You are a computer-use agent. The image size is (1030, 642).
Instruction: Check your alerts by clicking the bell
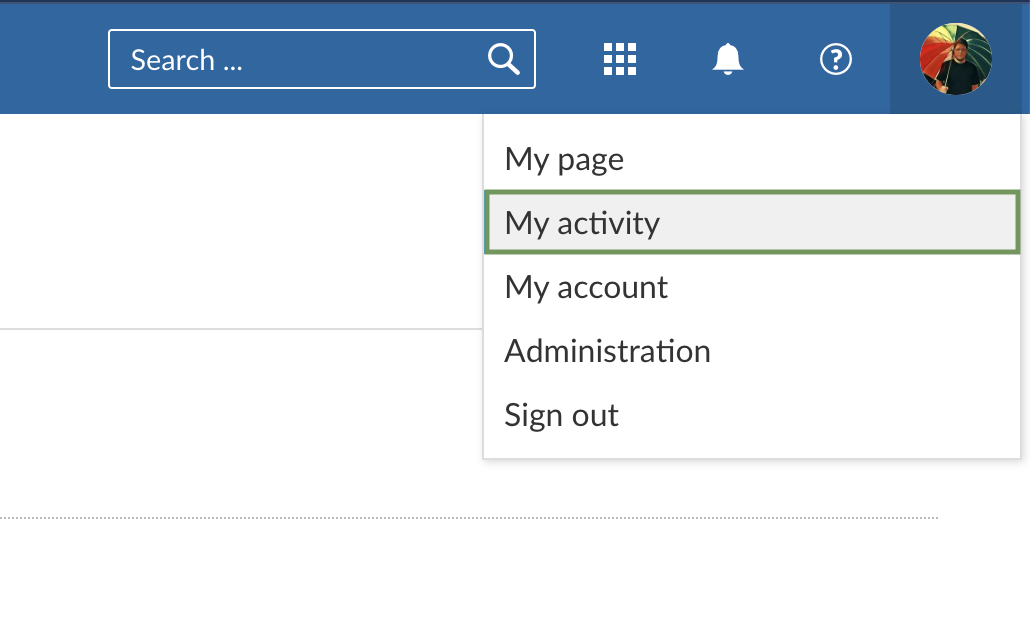coord(727,59)
